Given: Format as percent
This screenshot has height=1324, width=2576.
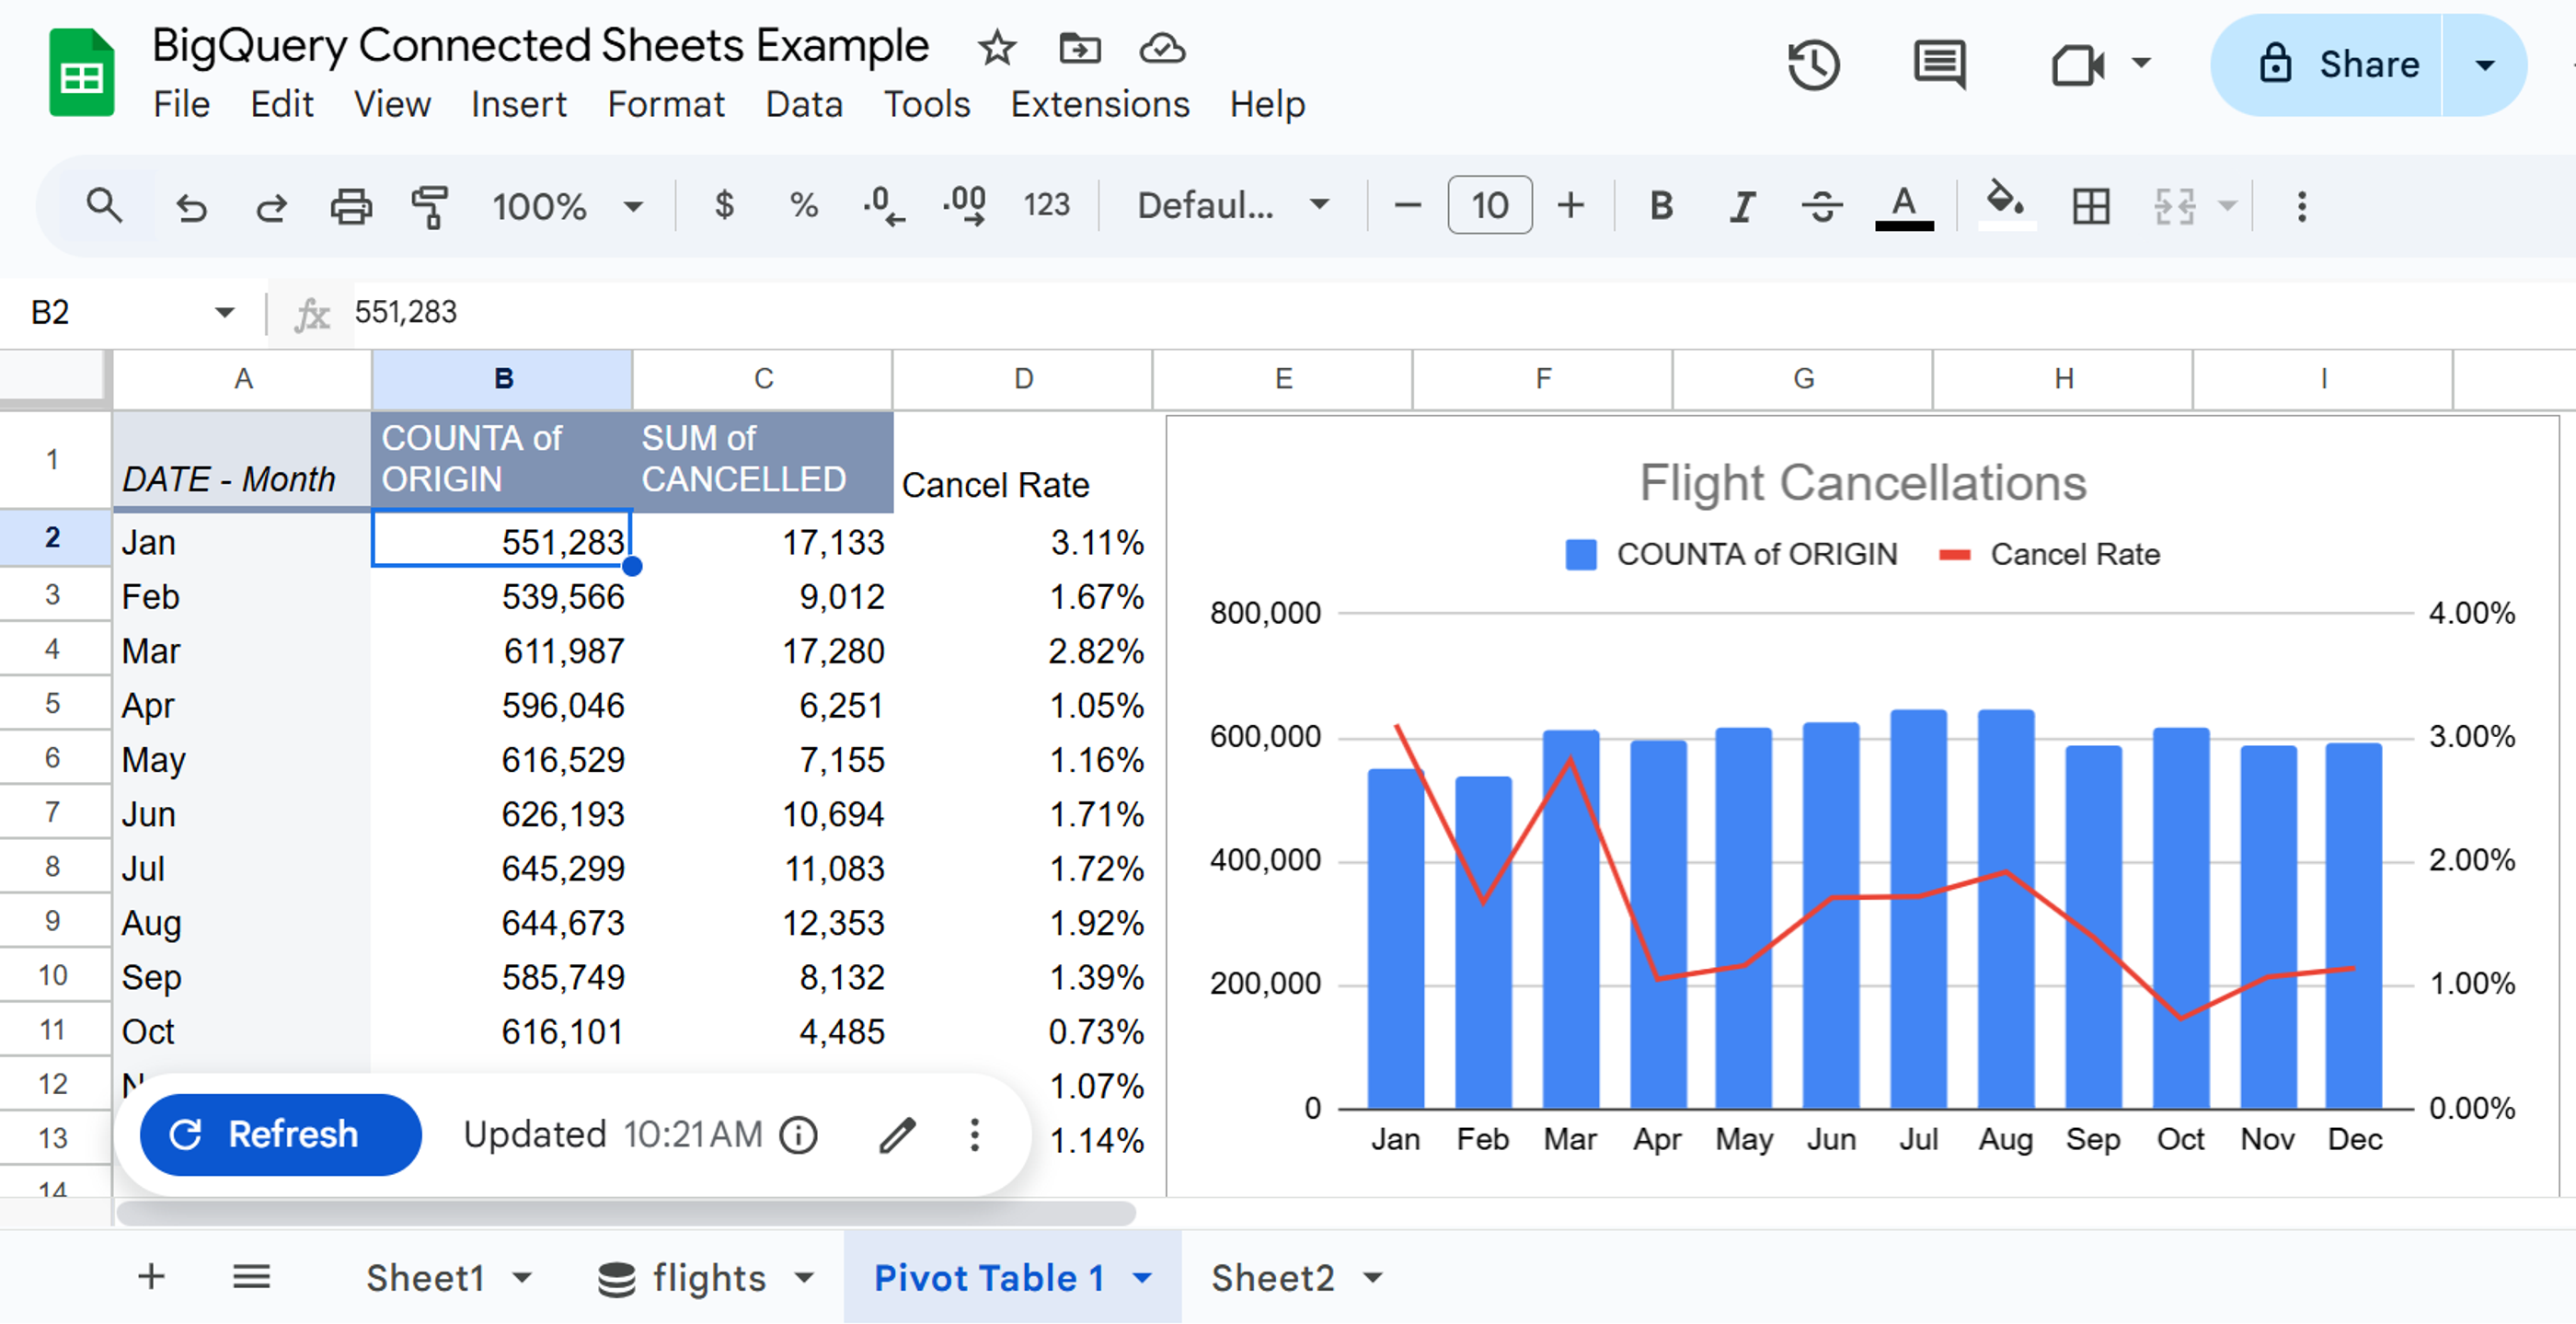Looking at the screenshot, I should coord(804,206).
